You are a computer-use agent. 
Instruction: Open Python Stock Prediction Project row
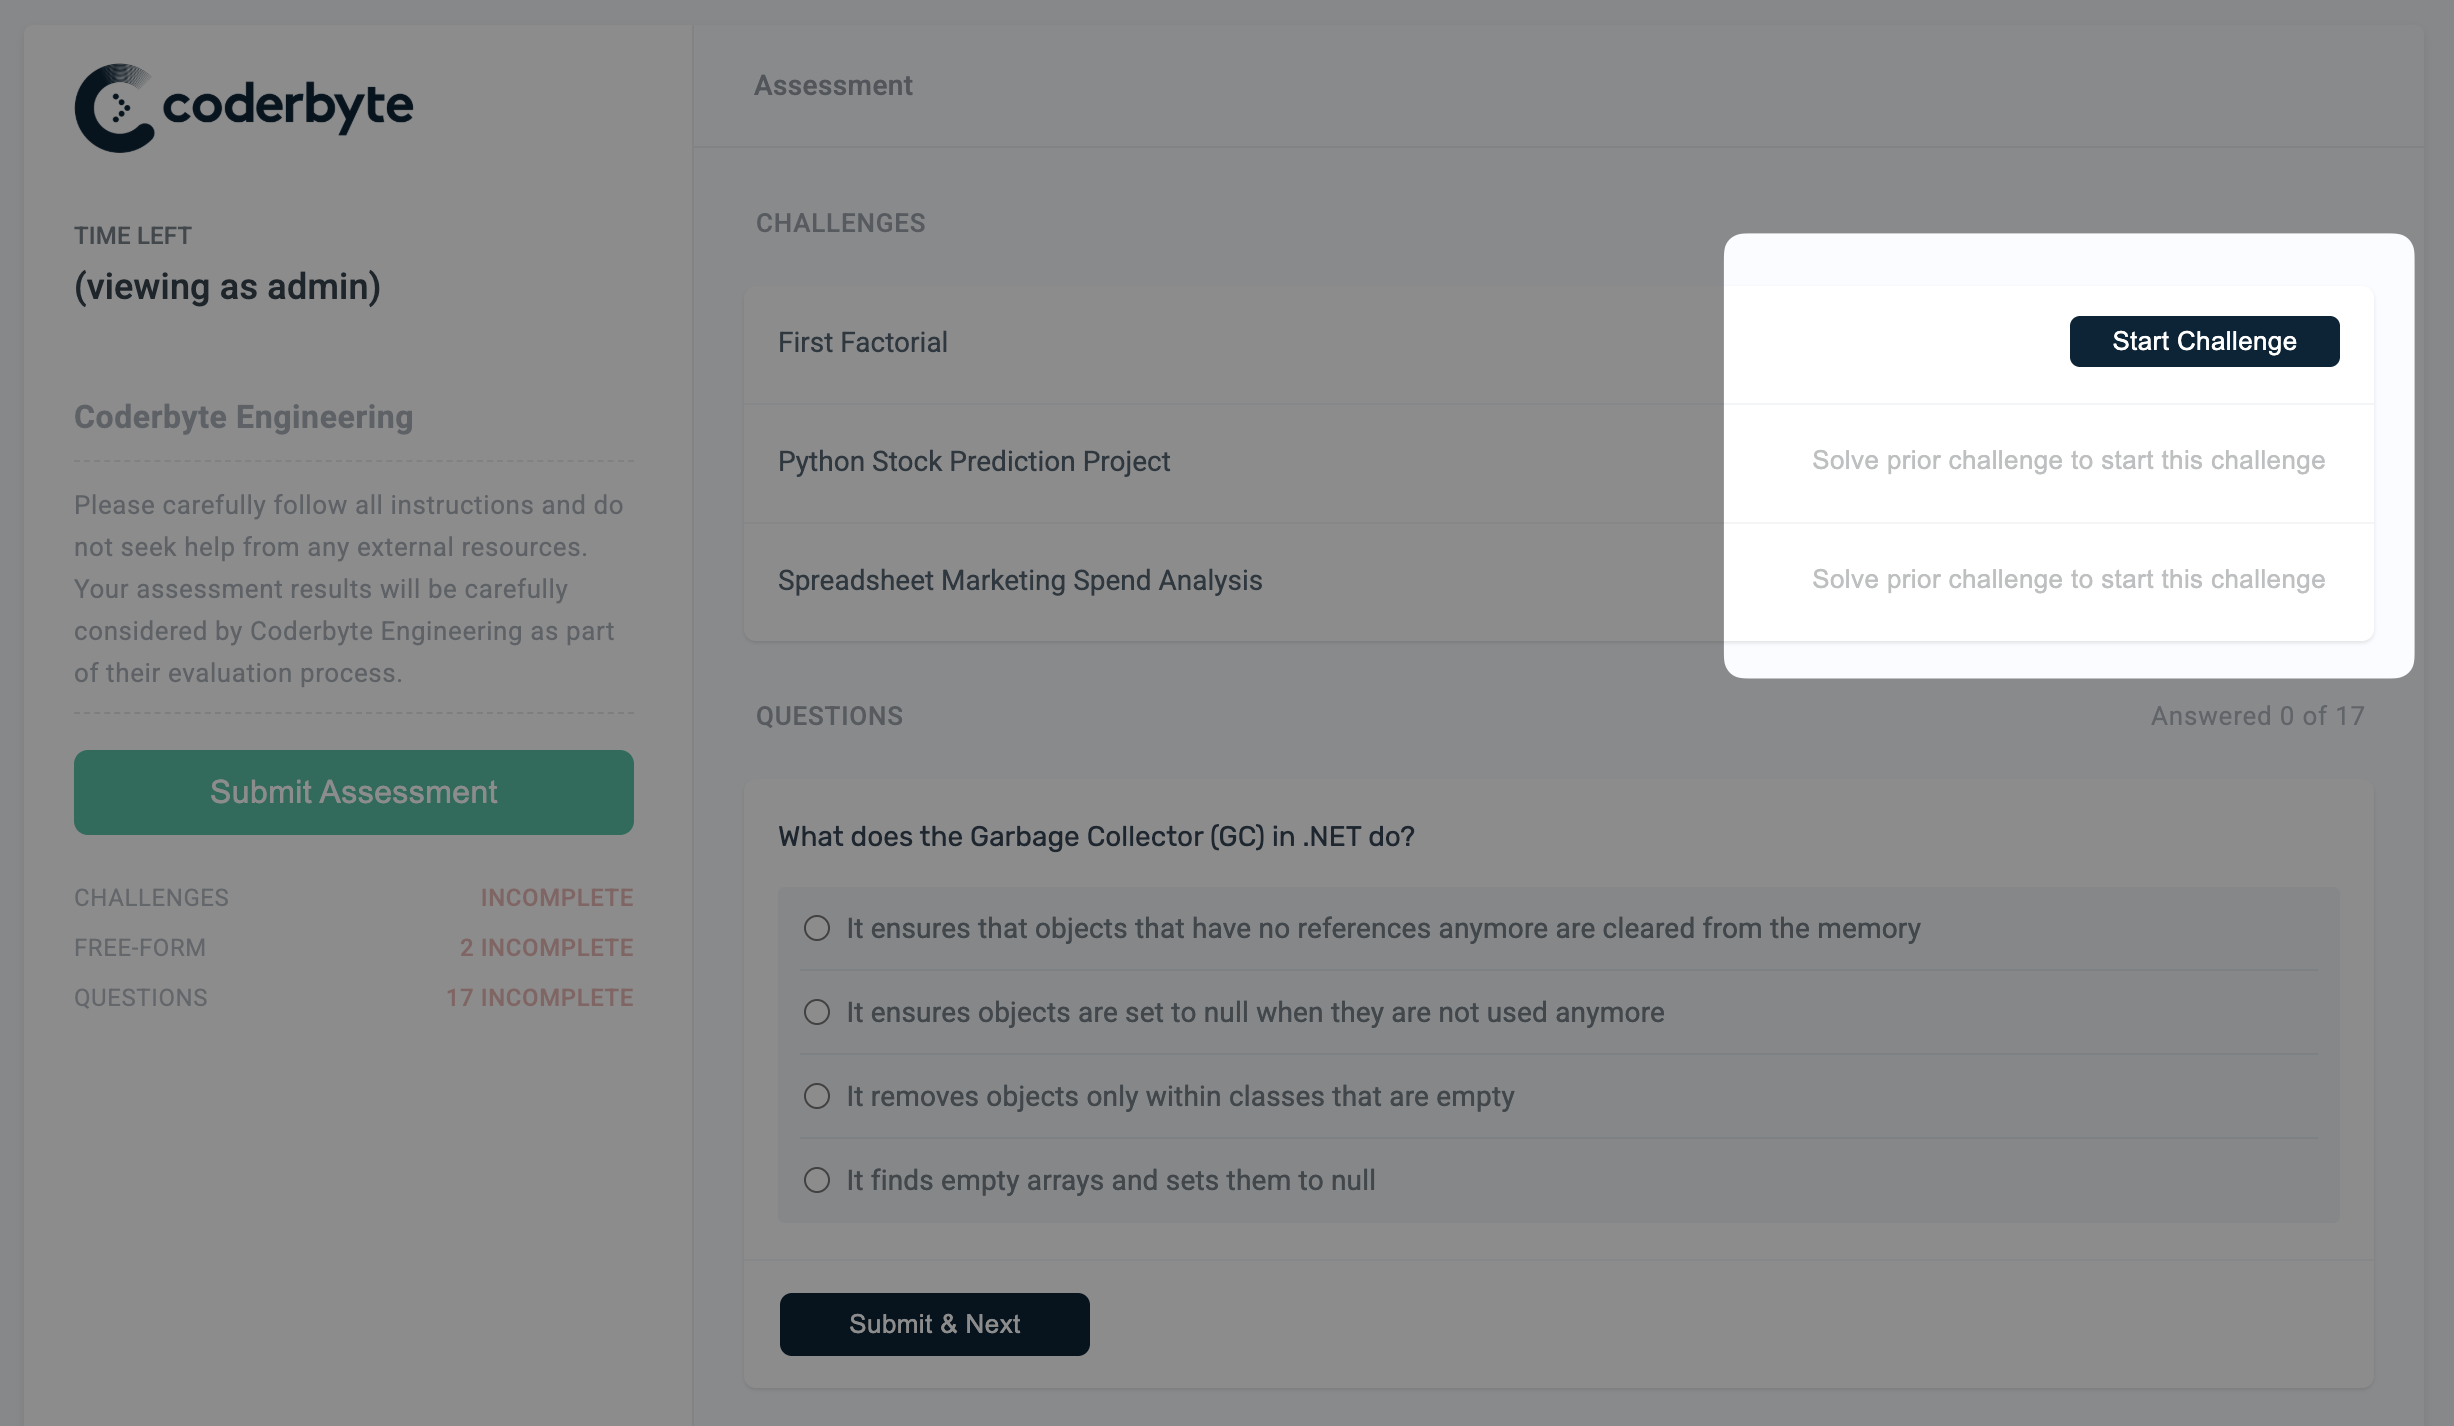[1559, 463]
